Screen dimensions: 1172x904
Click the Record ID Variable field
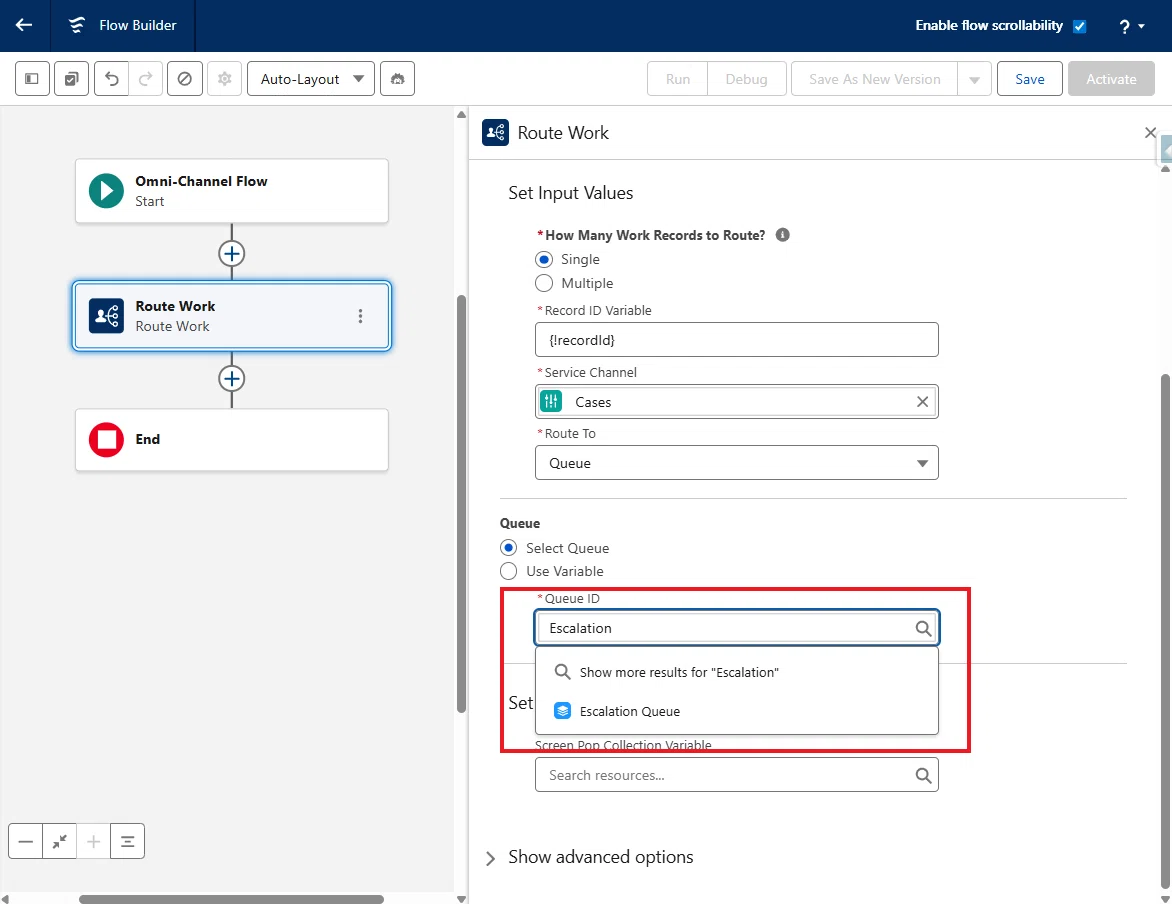(x=736, y=339)
